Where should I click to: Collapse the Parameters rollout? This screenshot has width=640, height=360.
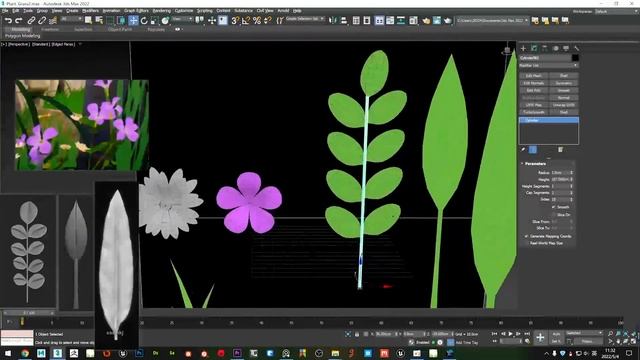(x=535, y=164)
